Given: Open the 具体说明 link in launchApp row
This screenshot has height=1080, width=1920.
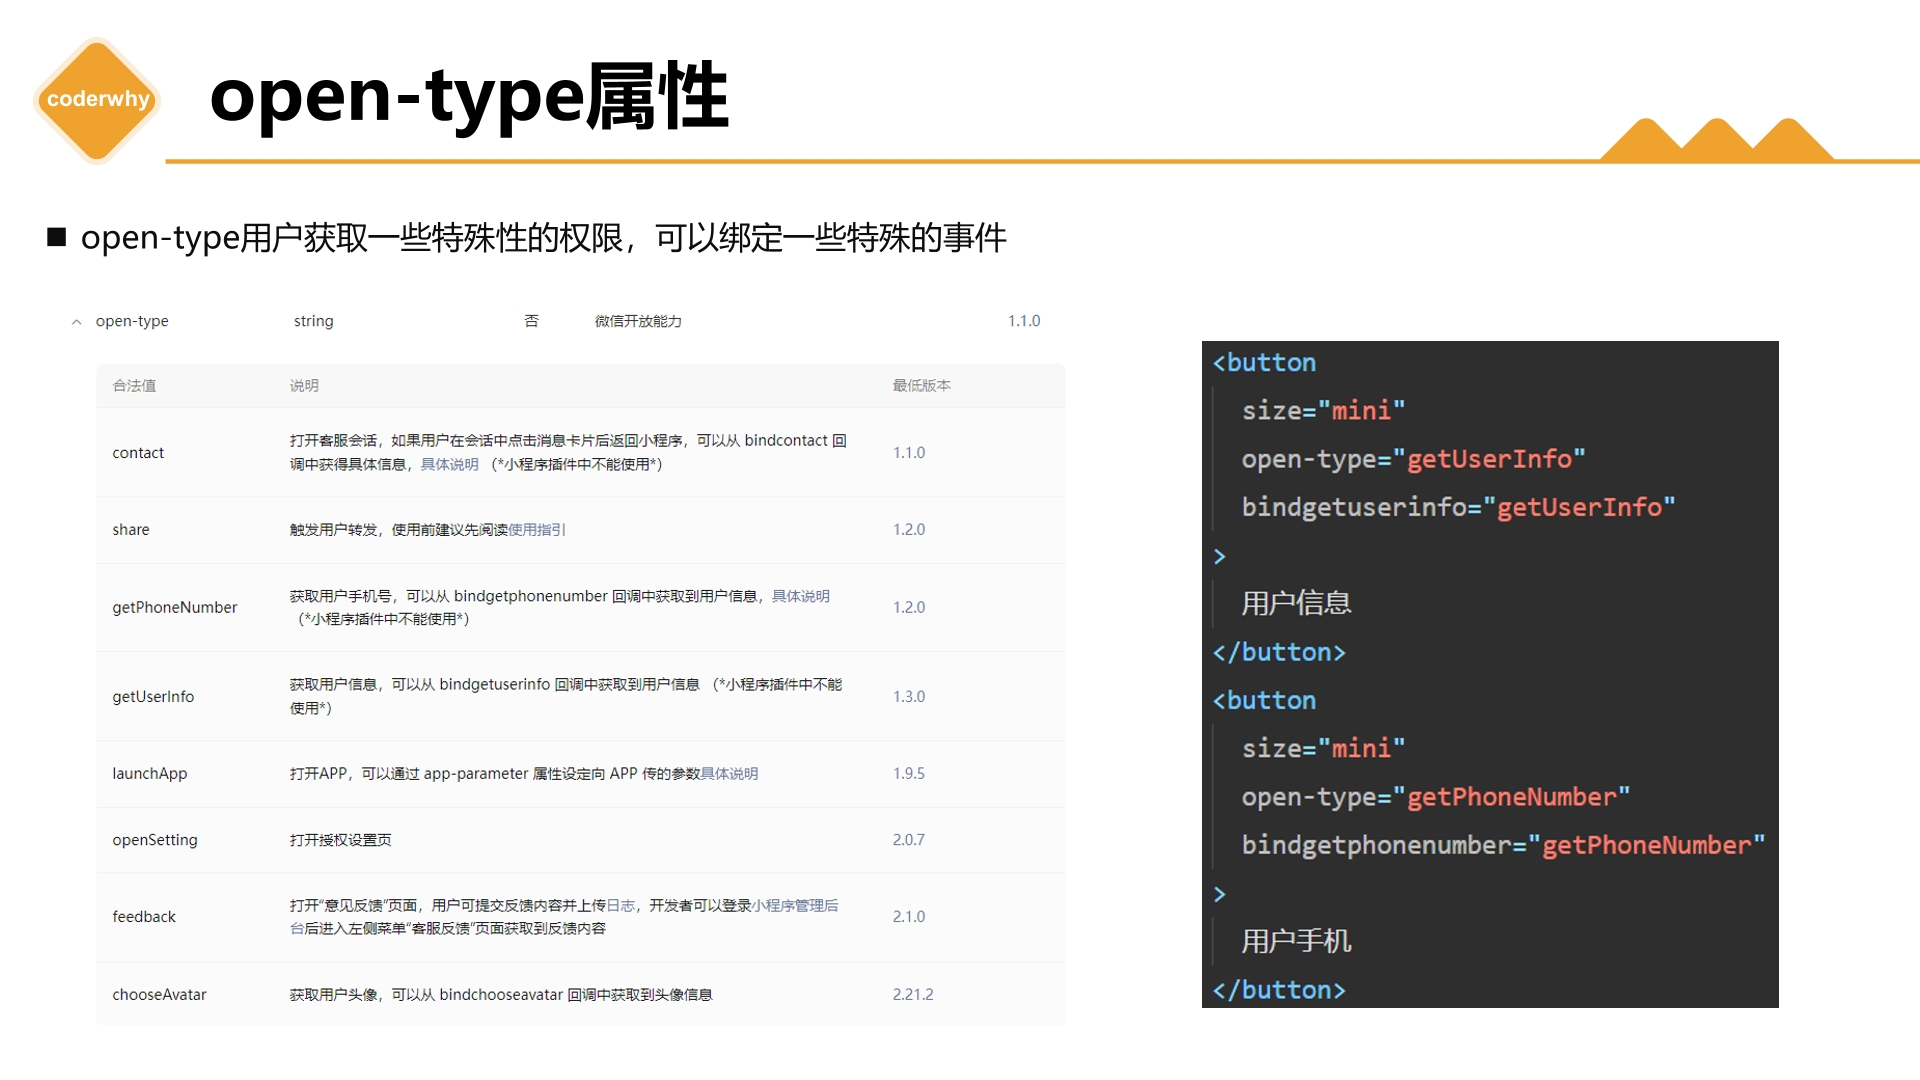Looking at the screenshot, I should click(729, 774).
